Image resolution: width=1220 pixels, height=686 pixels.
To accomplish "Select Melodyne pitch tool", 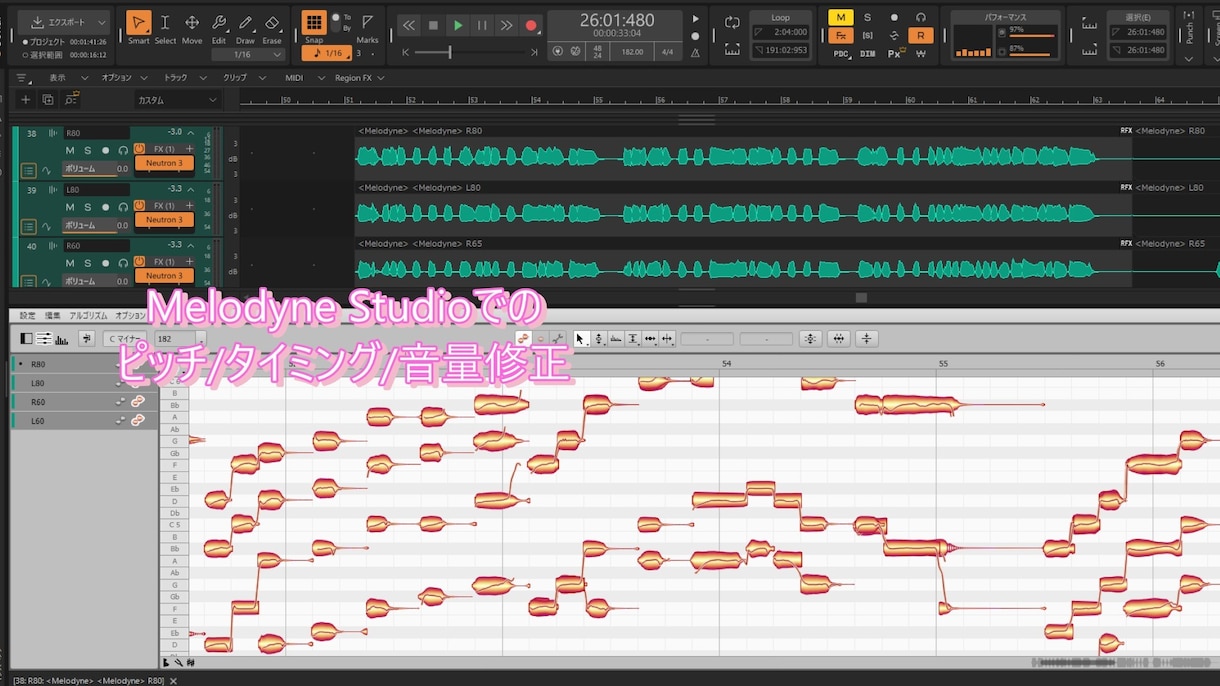I will click(598, 339).
